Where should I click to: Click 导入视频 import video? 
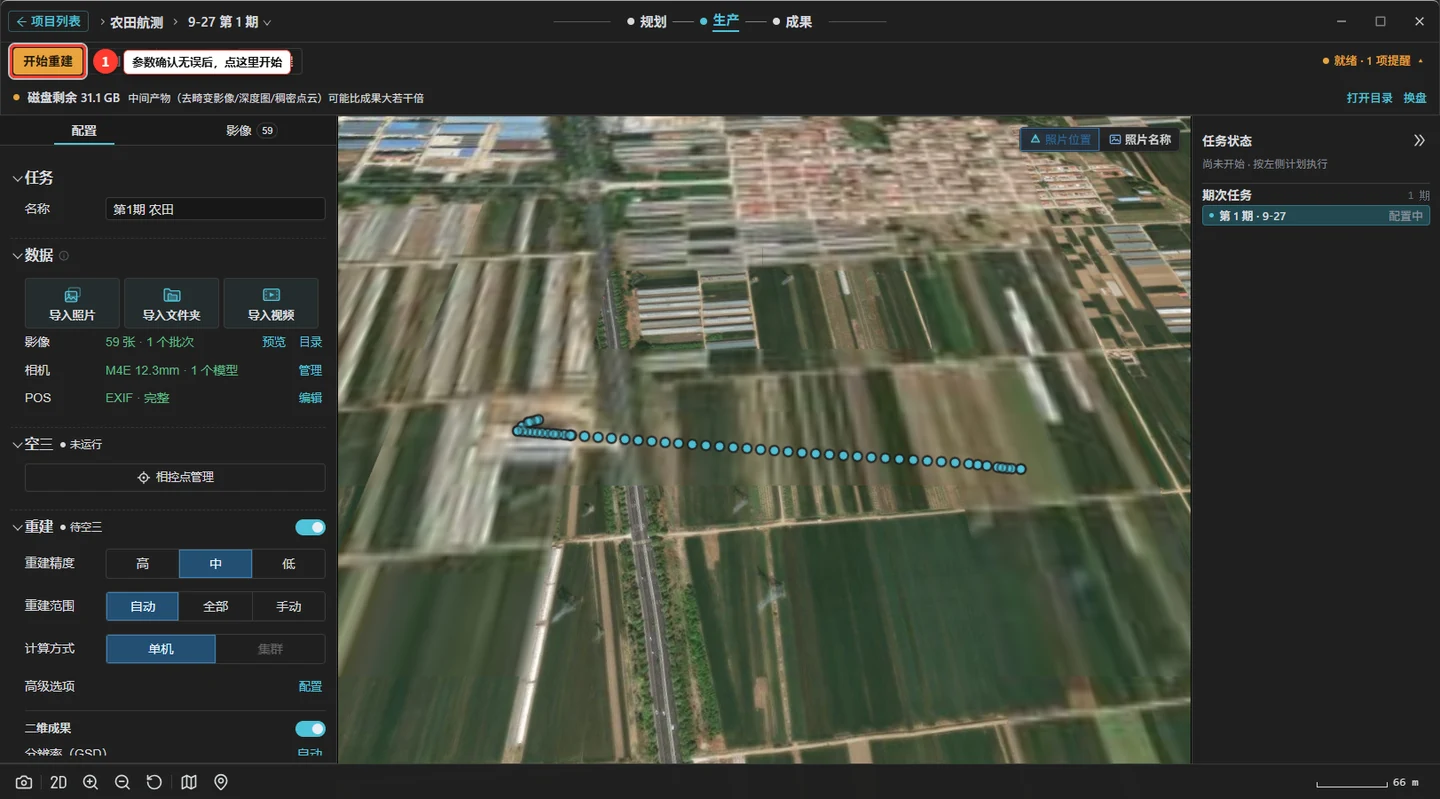pyautogui.click(x=271, y=303)
